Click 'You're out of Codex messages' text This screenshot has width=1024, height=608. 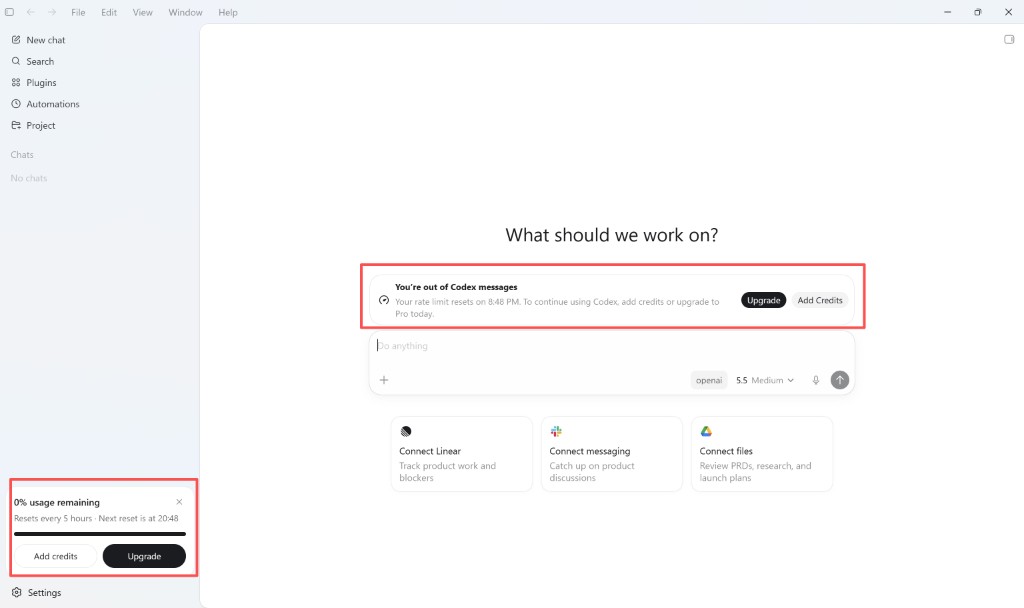(x=456, y=287)
